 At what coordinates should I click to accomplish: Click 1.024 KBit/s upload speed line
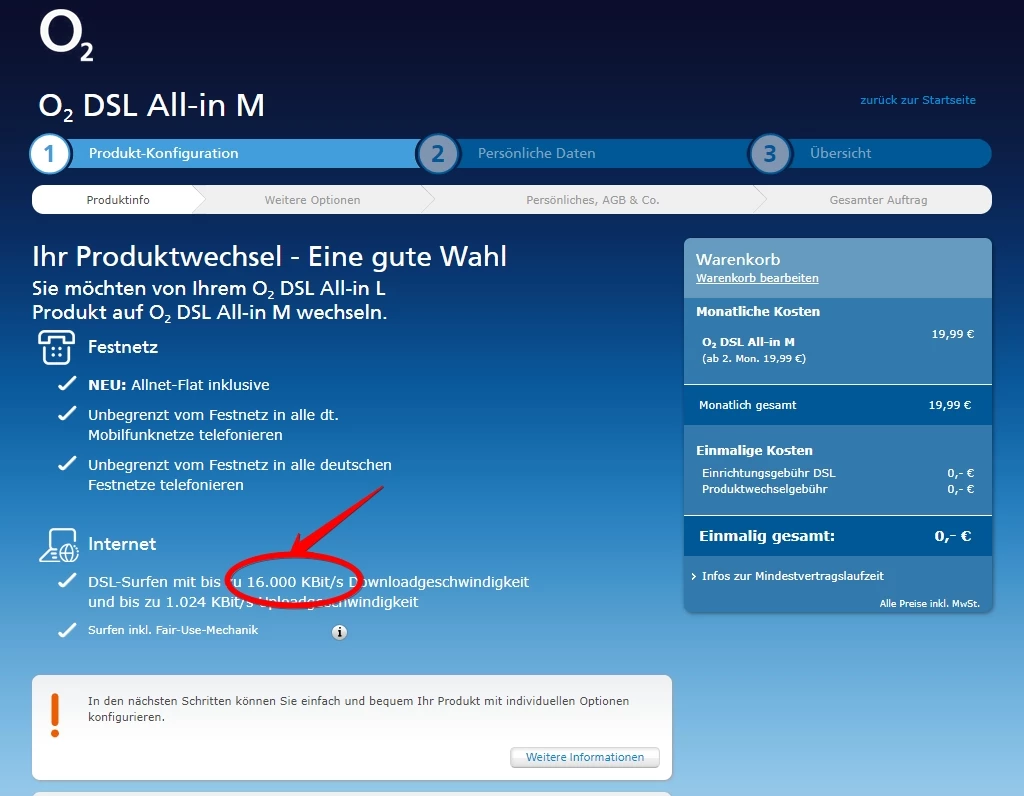(x=253, y=602)
